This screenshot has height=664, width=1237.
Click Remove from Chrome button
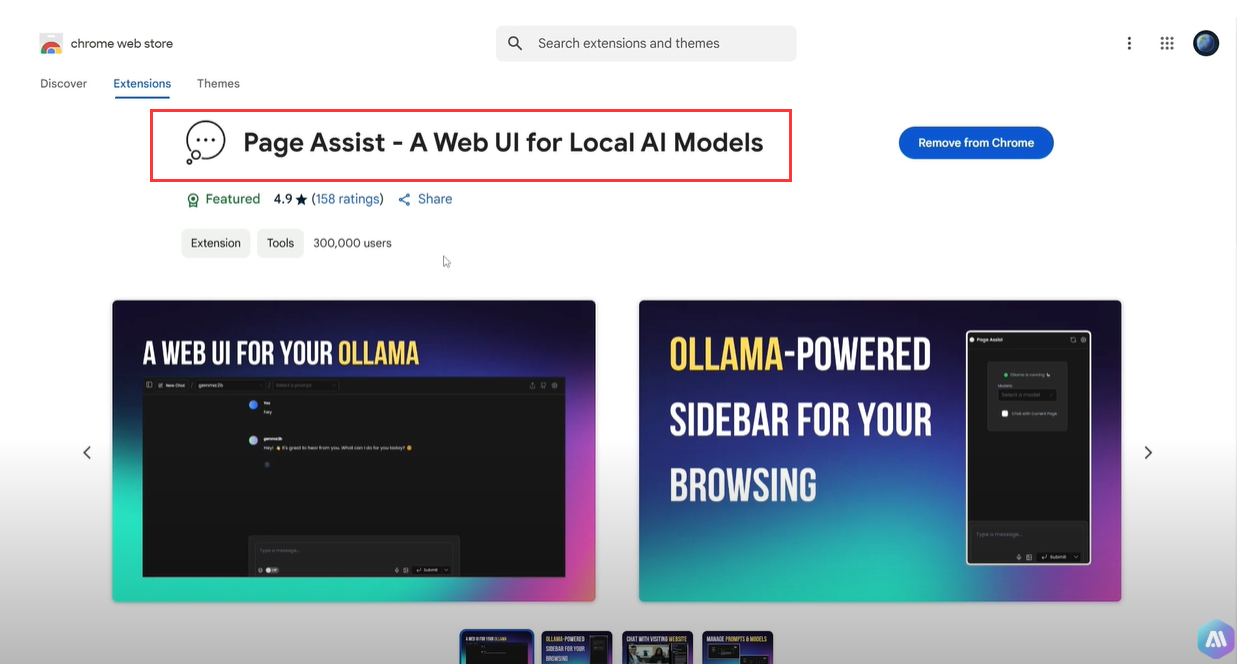click(x=976, y=143)
